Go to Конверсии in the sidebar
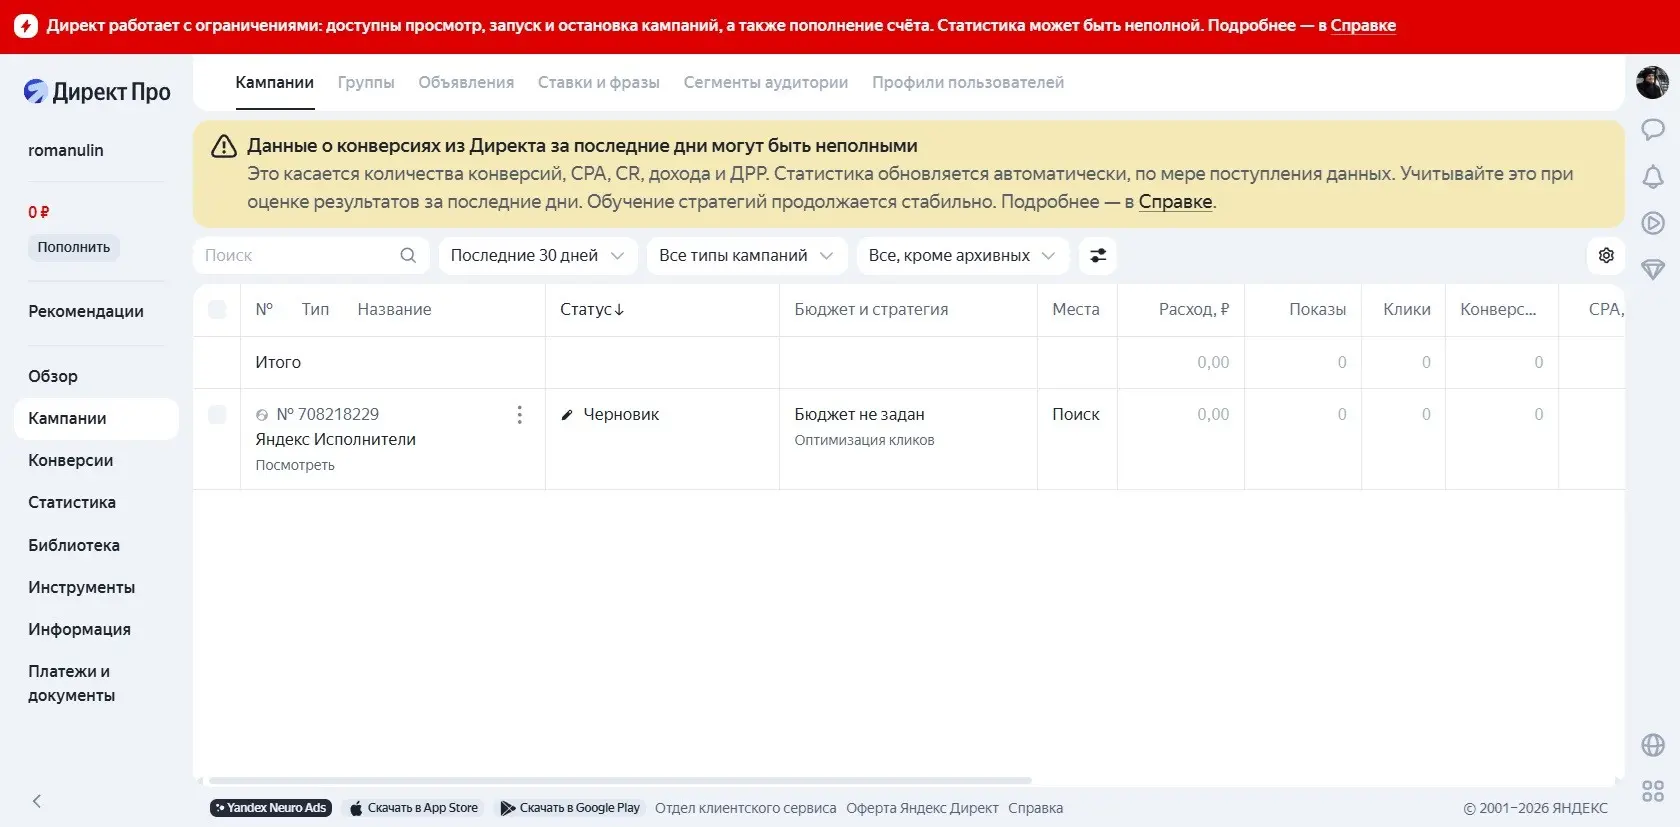 click(71, 460)
